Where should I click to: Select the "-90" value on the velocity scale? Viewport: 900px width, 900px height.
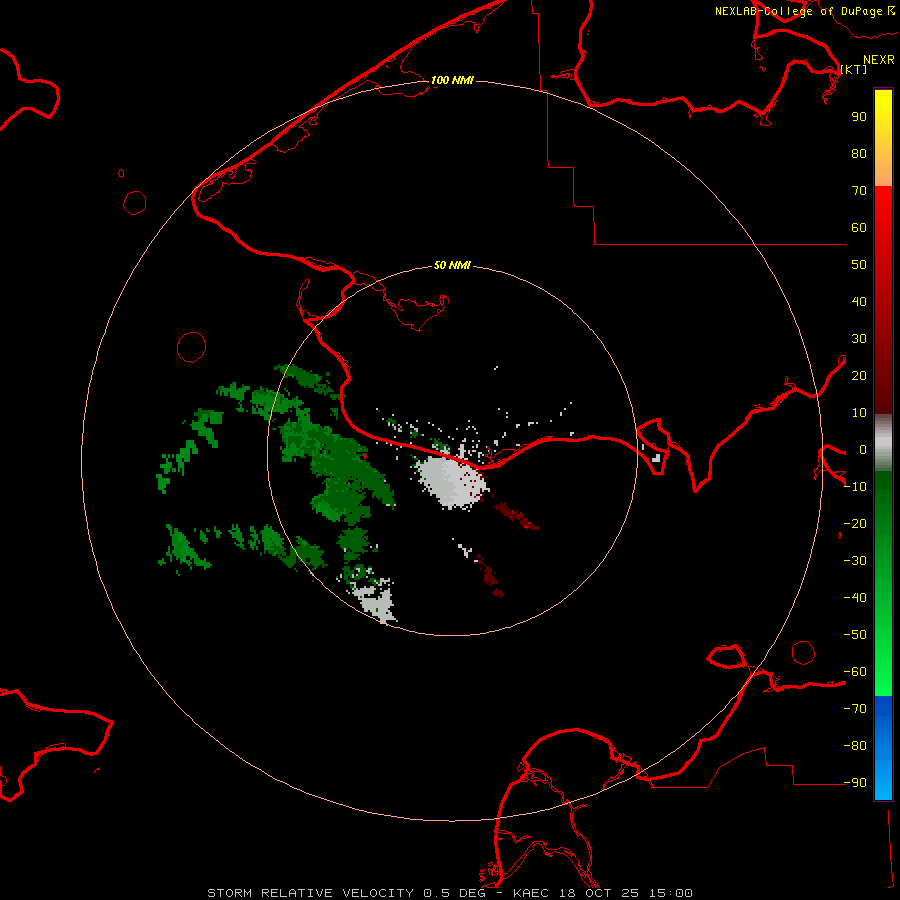point(855,782)
